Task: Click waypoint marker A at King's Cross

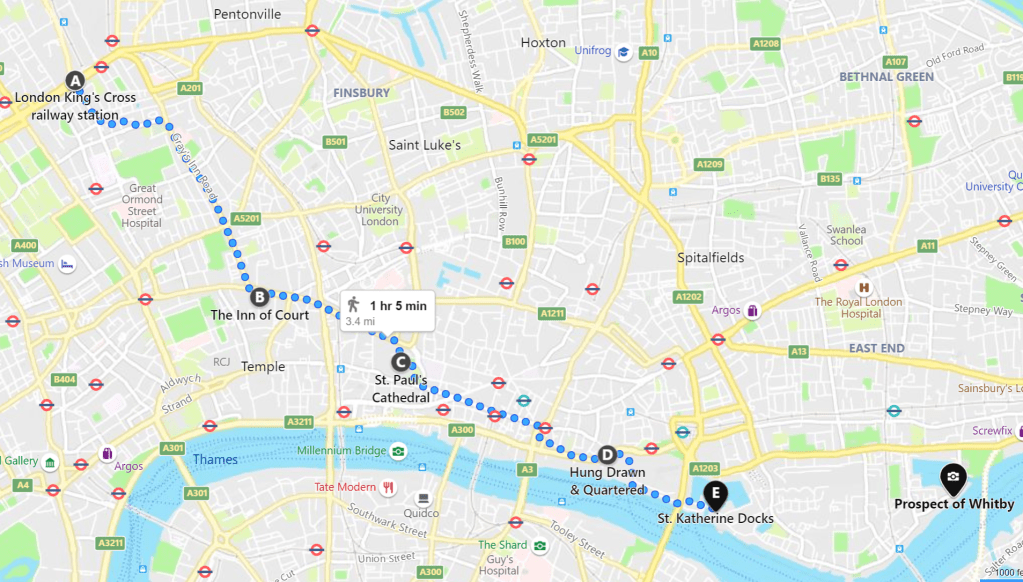Action: 75,81
